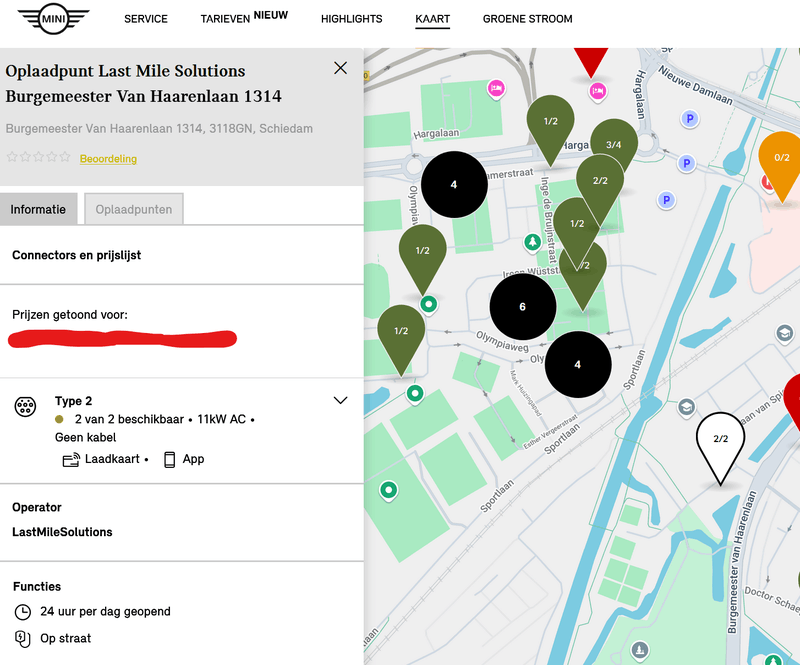Image resolution: width=800 pixels, height=665 pixels.
Task: Click the 24 uur clock icon
Action: click(x=22, y=612)
